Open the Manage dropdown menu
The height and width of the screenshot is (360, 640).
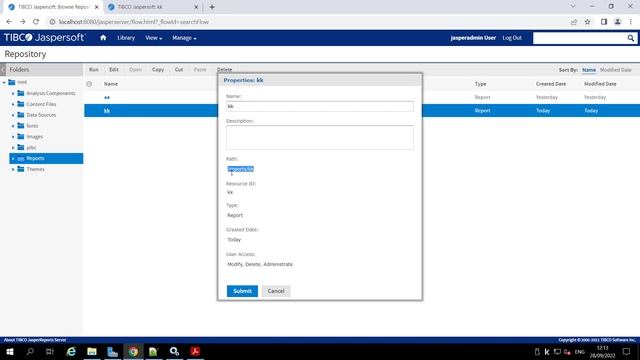pyautogui.click(x=184, y=38)
